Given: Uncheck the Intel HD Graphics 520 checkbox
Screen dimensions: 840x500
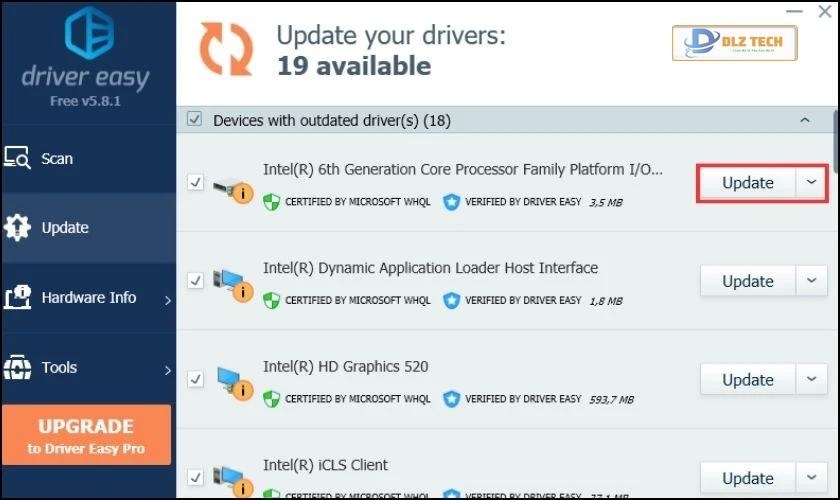Looking at the screenshot, I should coord(195,380).
